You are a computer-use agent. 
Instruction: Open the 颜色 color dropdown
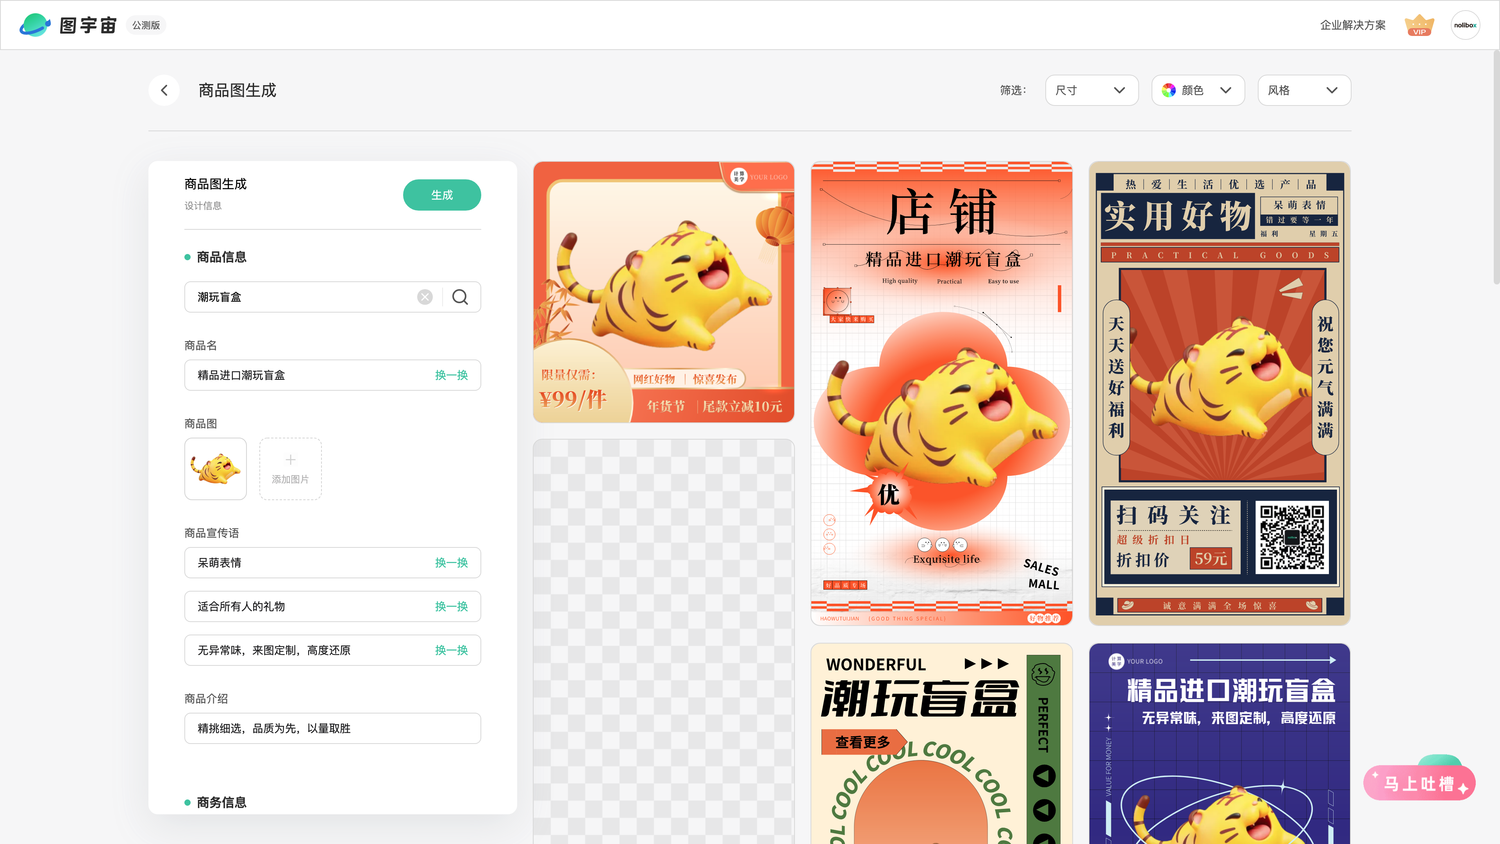click(x=1198, y=90)
